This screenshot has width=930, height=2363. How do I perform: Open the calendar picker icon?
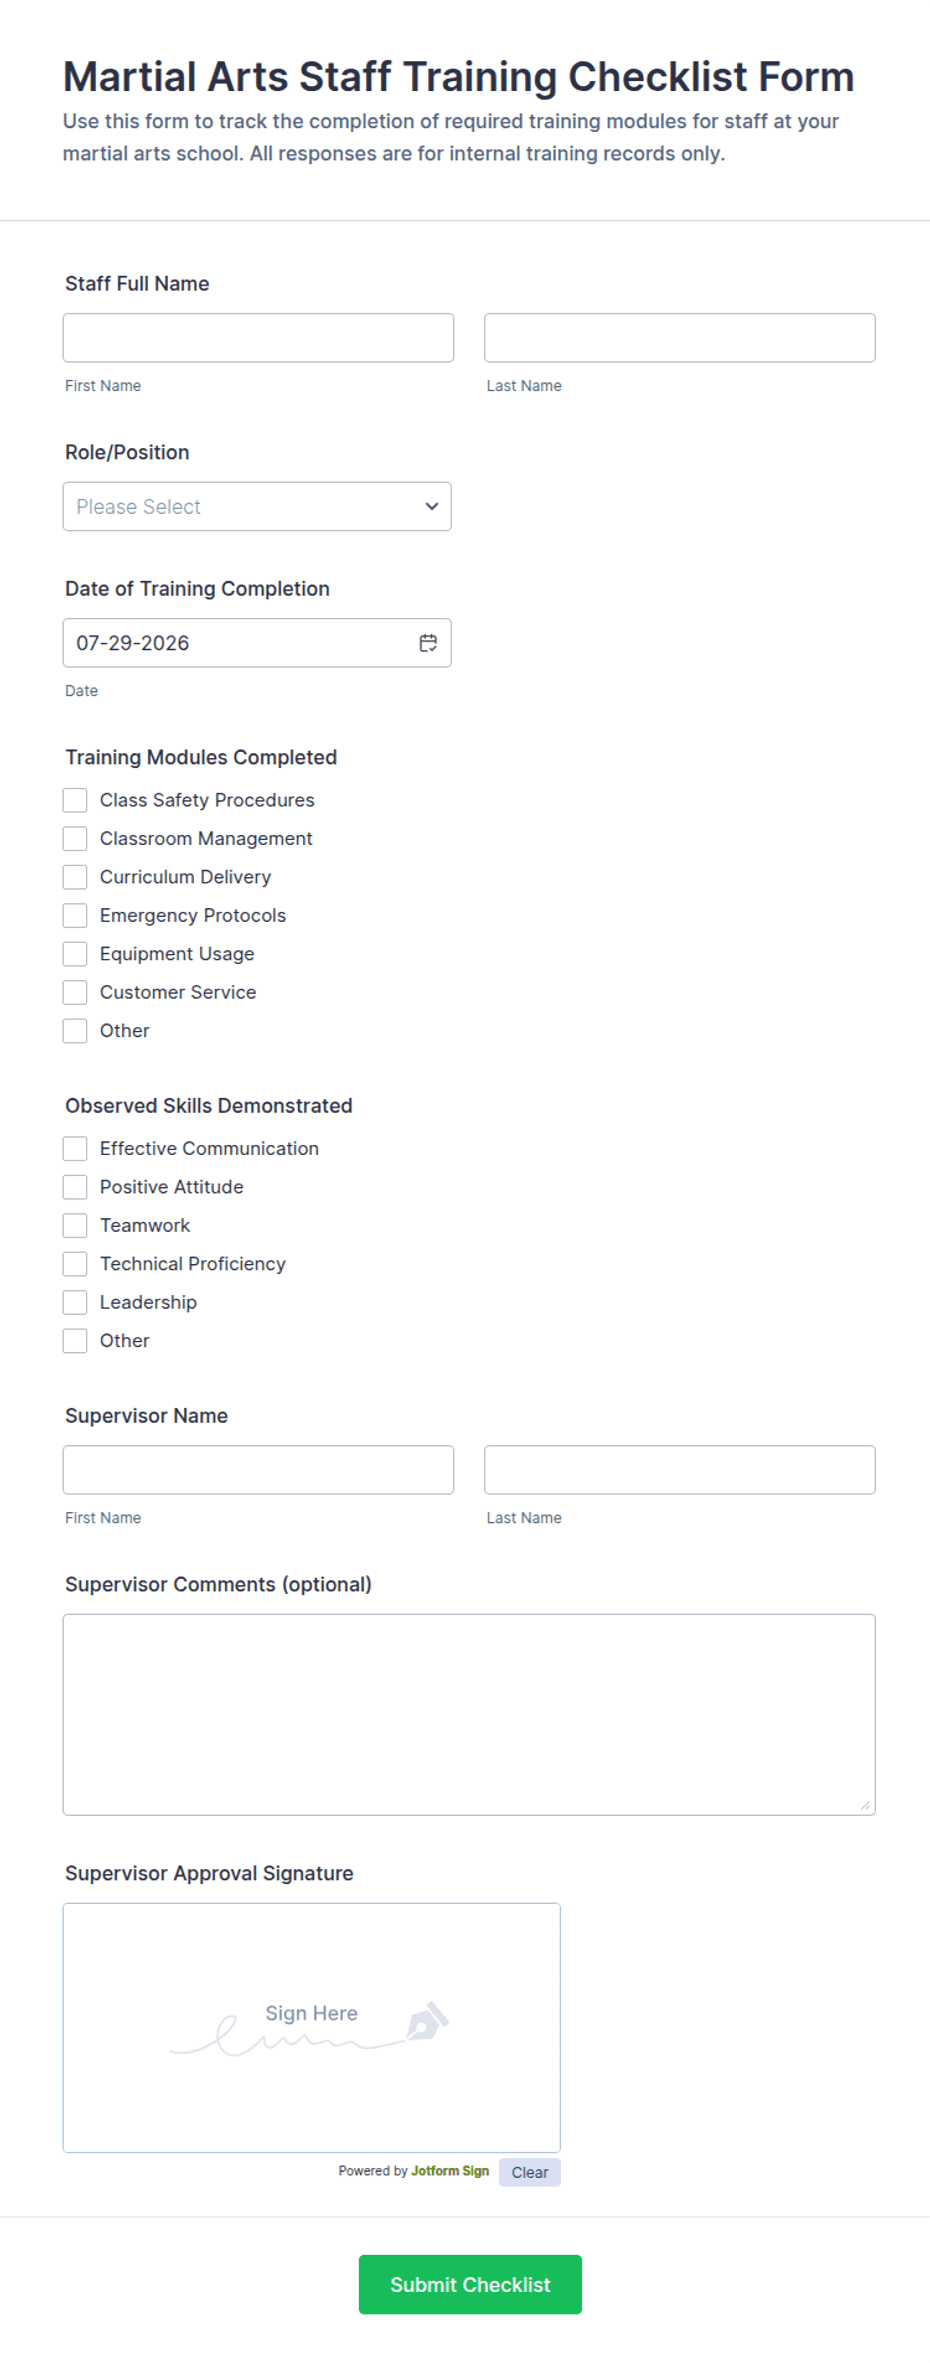428,643
